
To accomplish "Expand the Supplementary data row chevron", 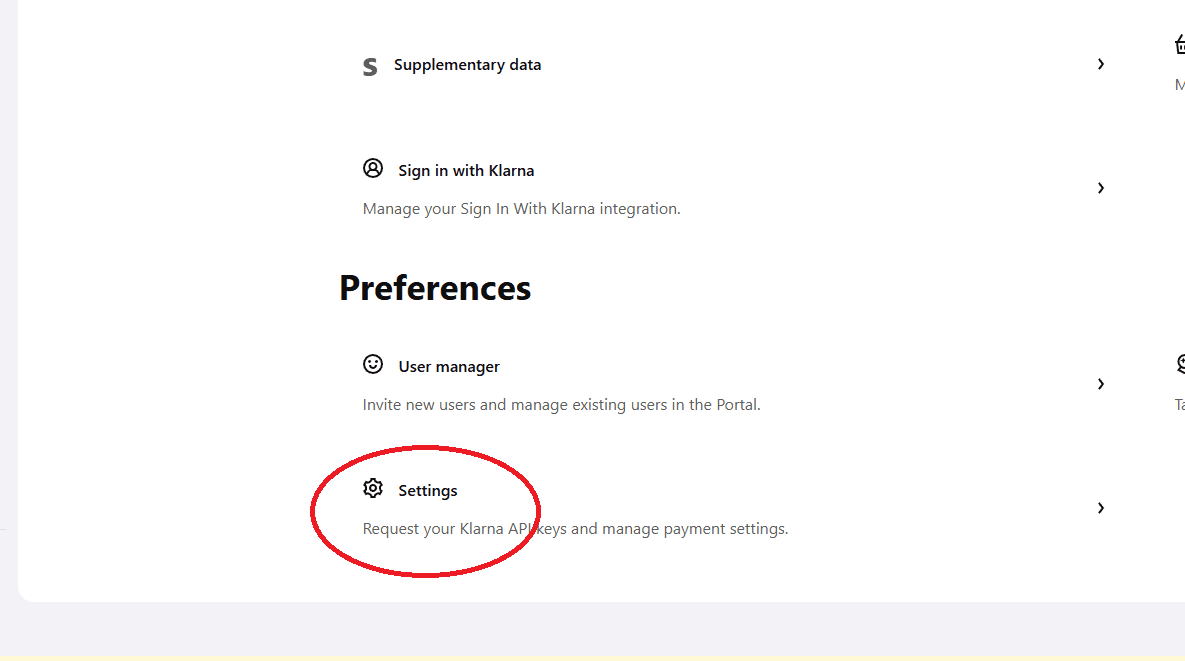I will (1101, 63).
